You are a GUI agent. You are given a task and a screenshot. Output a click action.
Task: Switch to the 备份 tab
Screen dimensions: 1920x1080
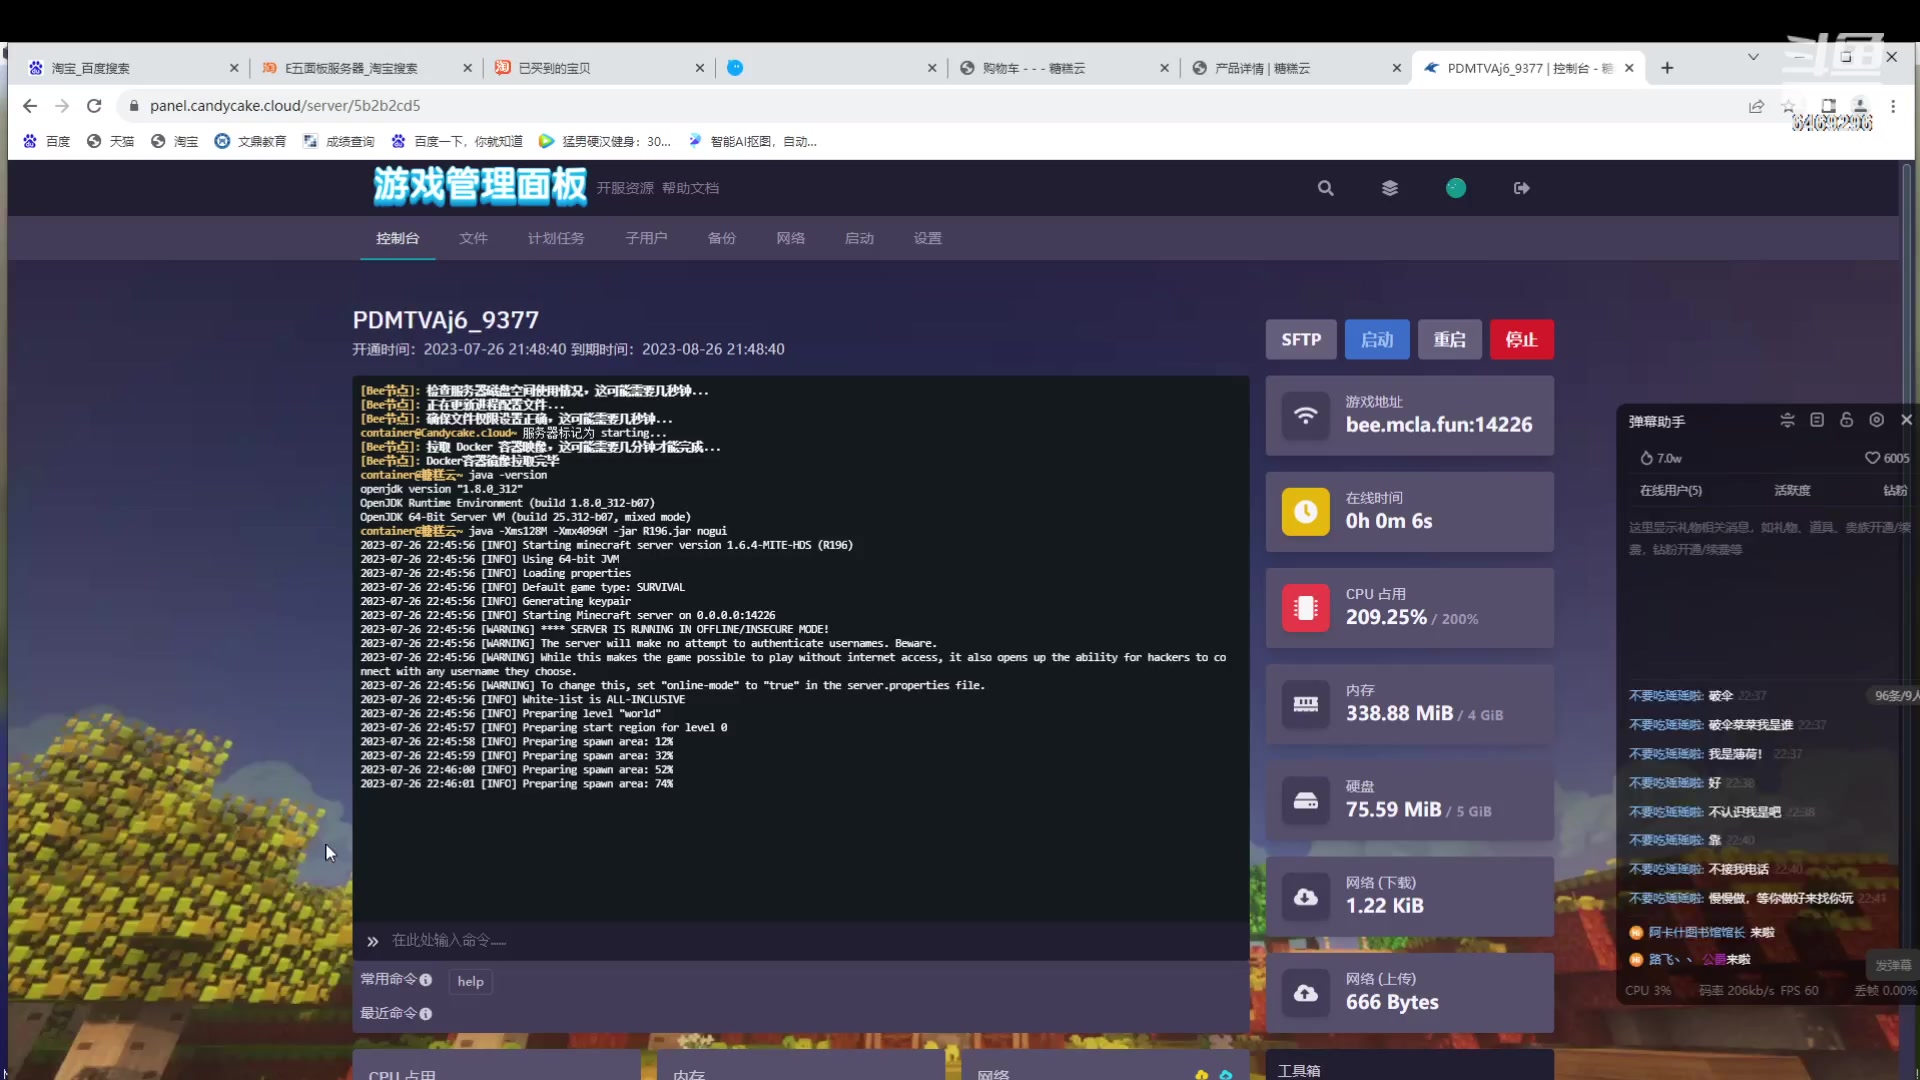coord(721,238)
